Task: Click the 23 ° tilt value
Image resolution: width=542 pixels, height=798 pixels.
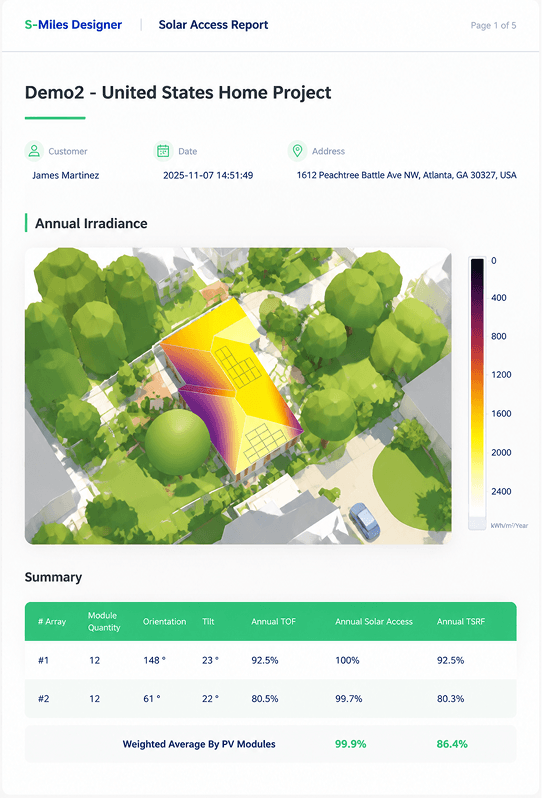Action: (210, 660)
